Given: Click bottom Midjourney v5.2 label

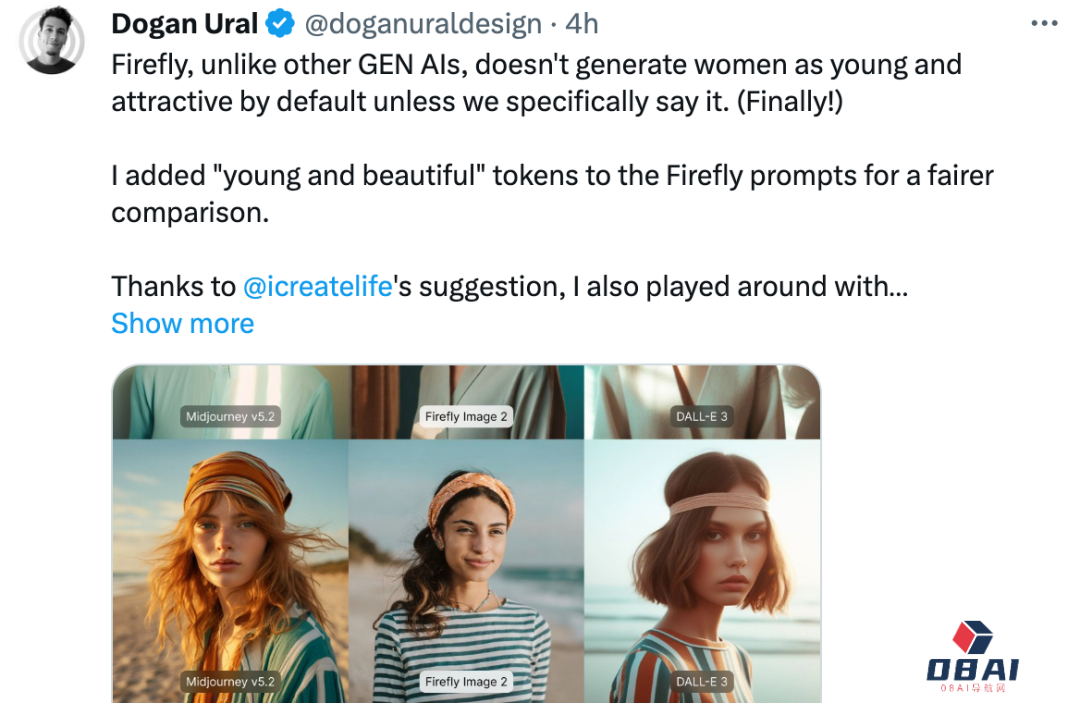Looking at the screenshot, I should 230,682.
